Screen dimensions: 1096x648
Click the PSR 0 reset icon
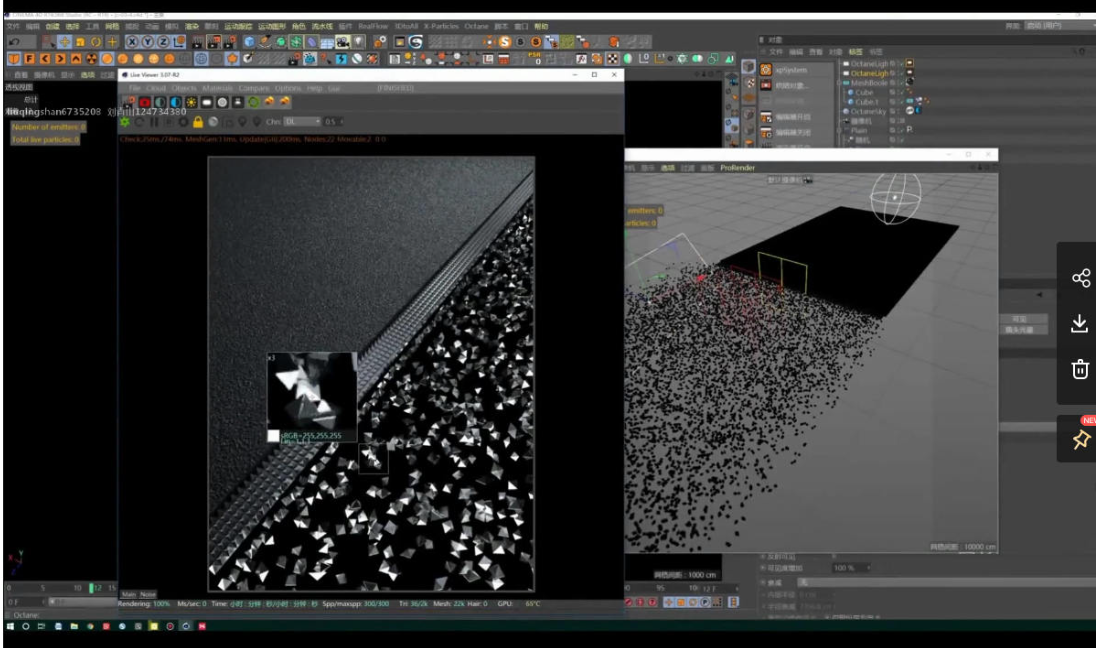535,58
